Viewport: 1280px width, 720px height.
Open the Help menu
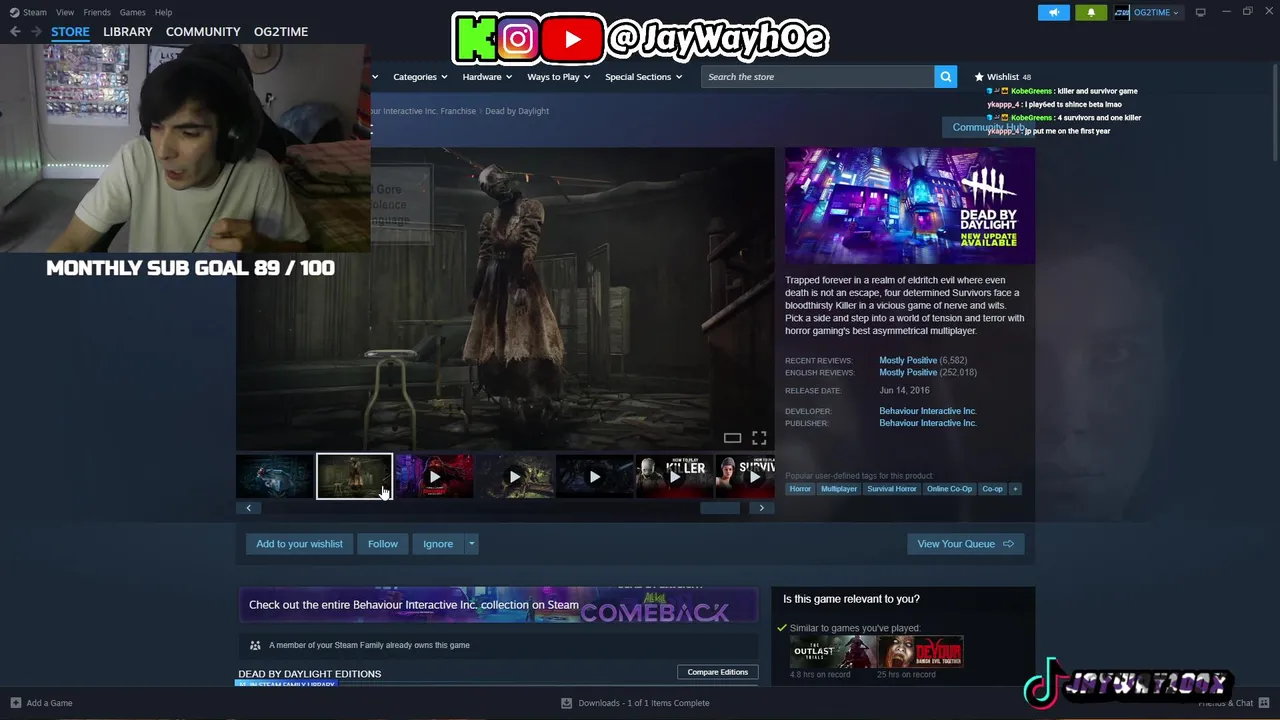click(163, 12)
